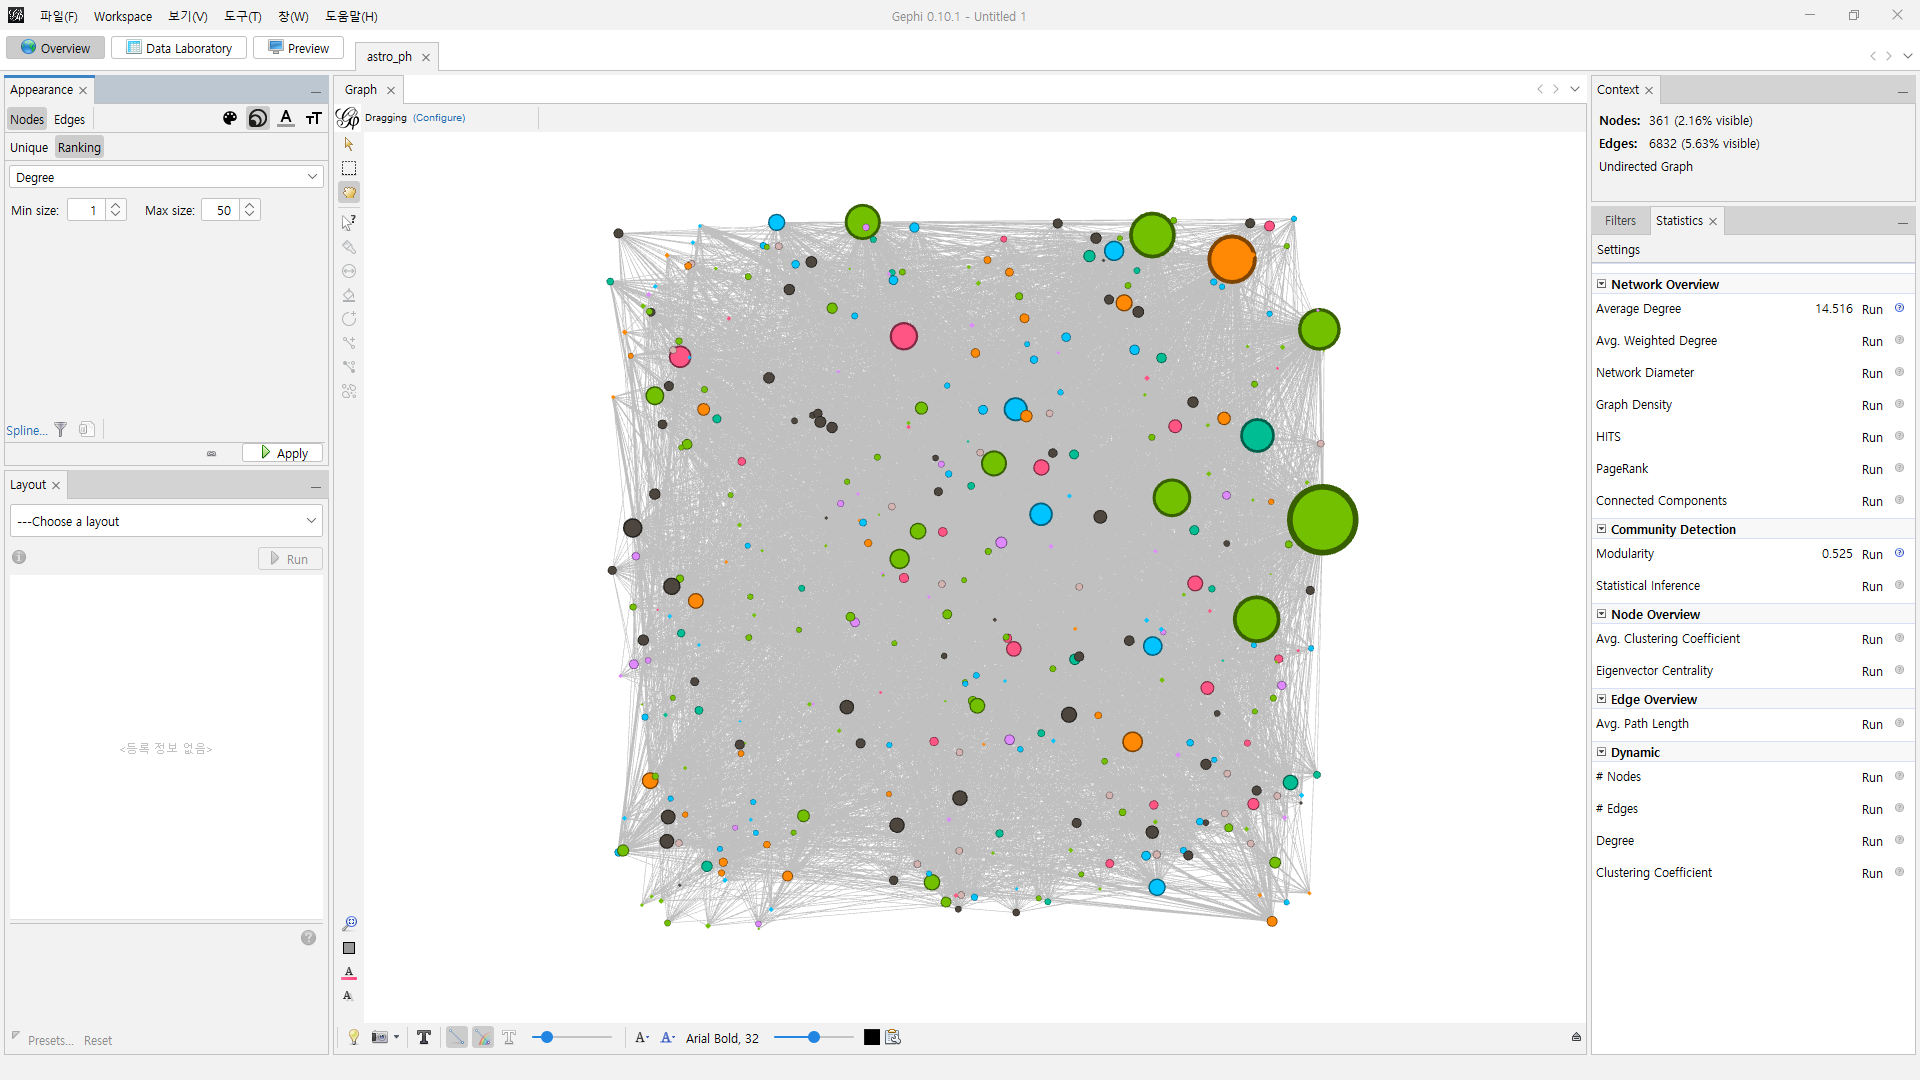Select the node size appearance icon
Image resolution: width=1920 pixels, height=1080 pixels.
pos(258,118)
